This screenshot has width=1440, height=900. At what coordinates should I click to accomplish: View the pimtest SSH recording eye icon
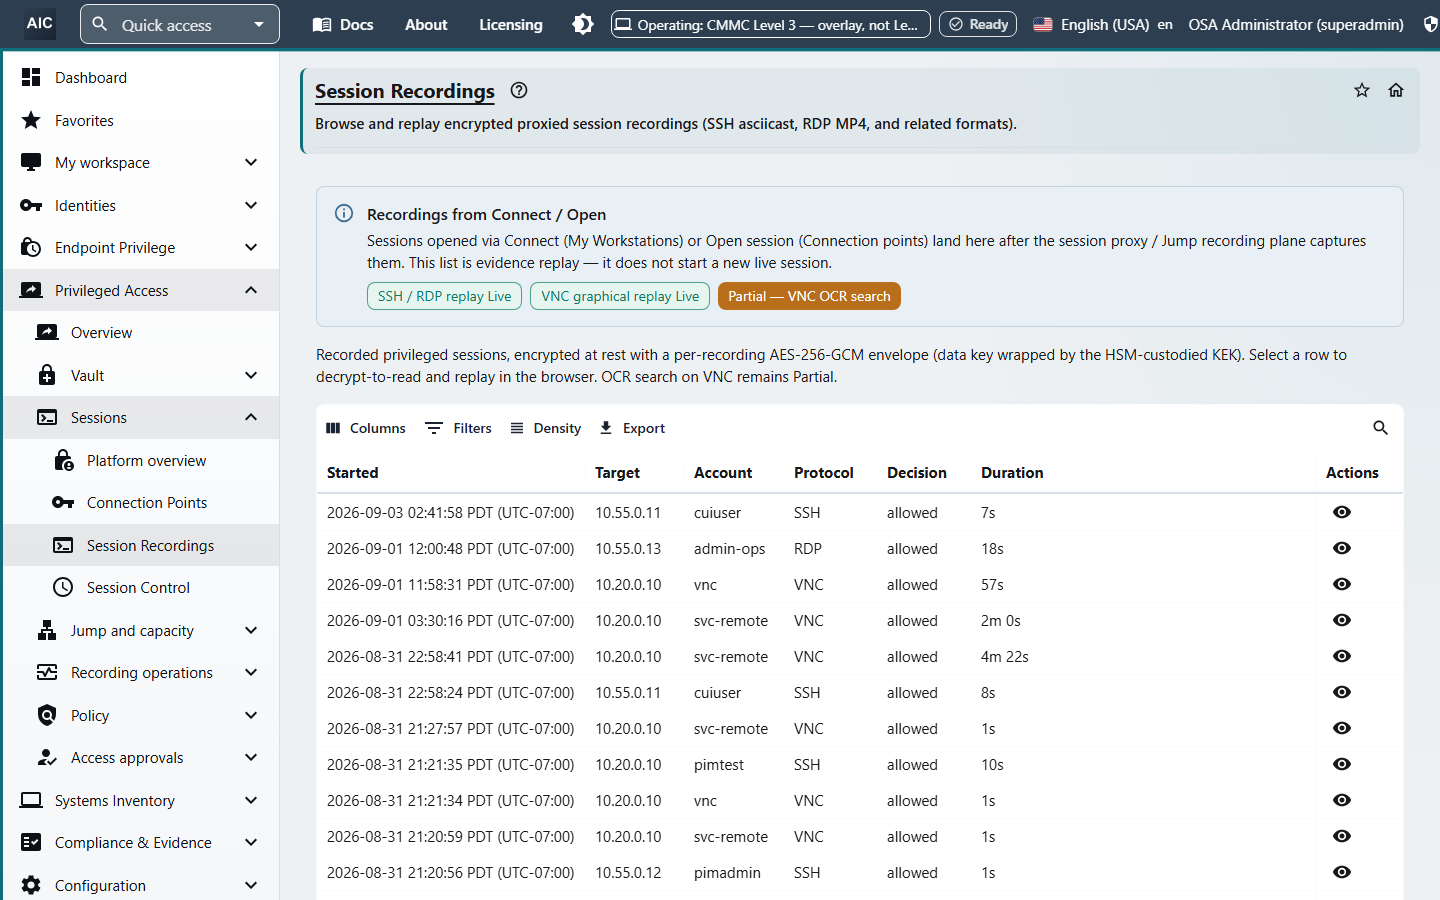point(1342,764)
